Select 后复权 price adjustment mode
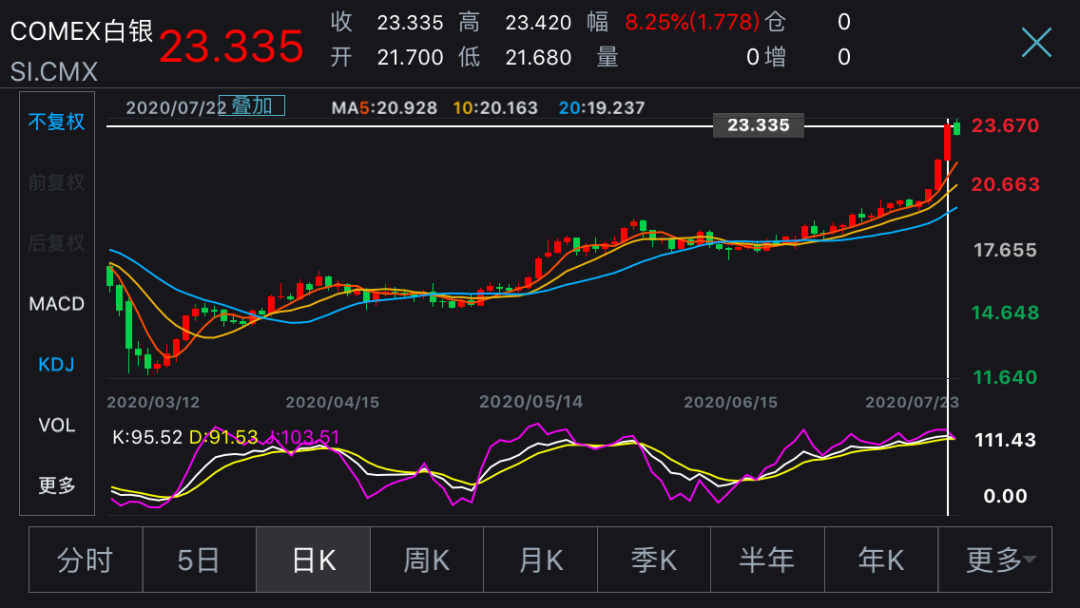 pos(56,243)
